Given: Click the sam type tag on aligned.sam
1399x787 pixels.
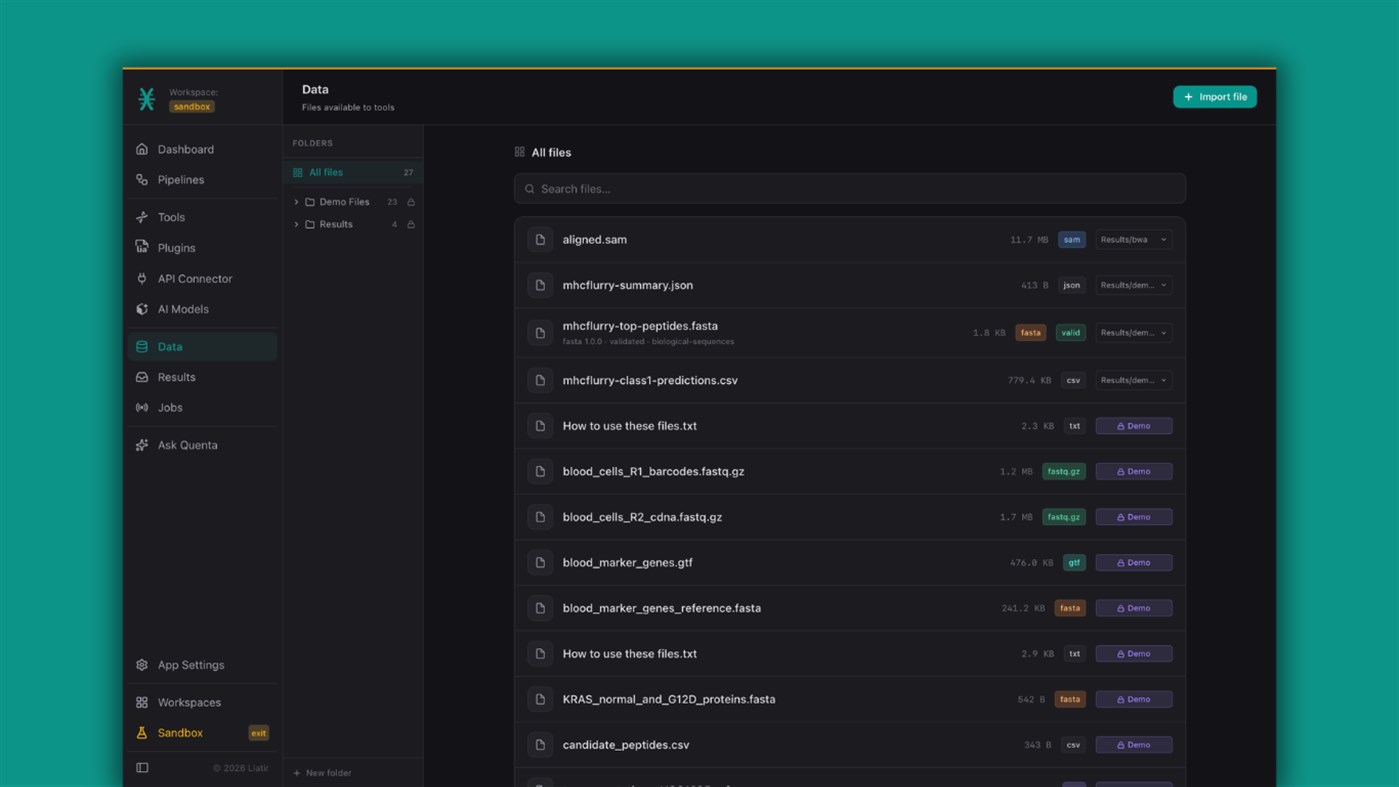Looking at the screenshot, I should (1072, 240).
